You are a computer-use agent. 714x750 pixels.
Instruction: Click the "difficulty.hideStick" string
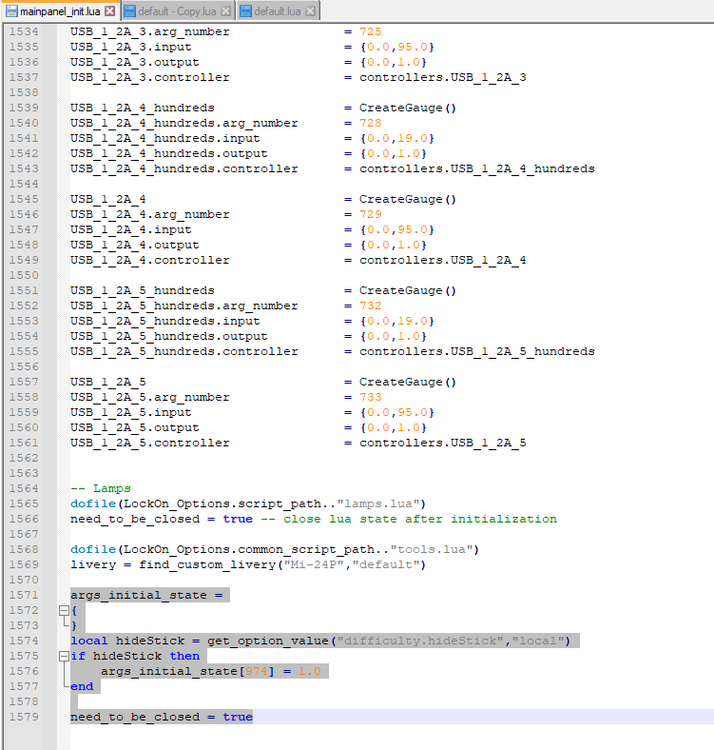point(420,640)
